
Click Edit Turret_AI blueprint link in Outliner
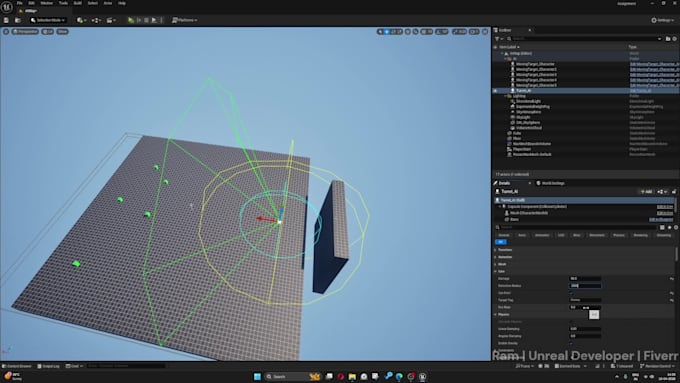(x=641, y=91)
